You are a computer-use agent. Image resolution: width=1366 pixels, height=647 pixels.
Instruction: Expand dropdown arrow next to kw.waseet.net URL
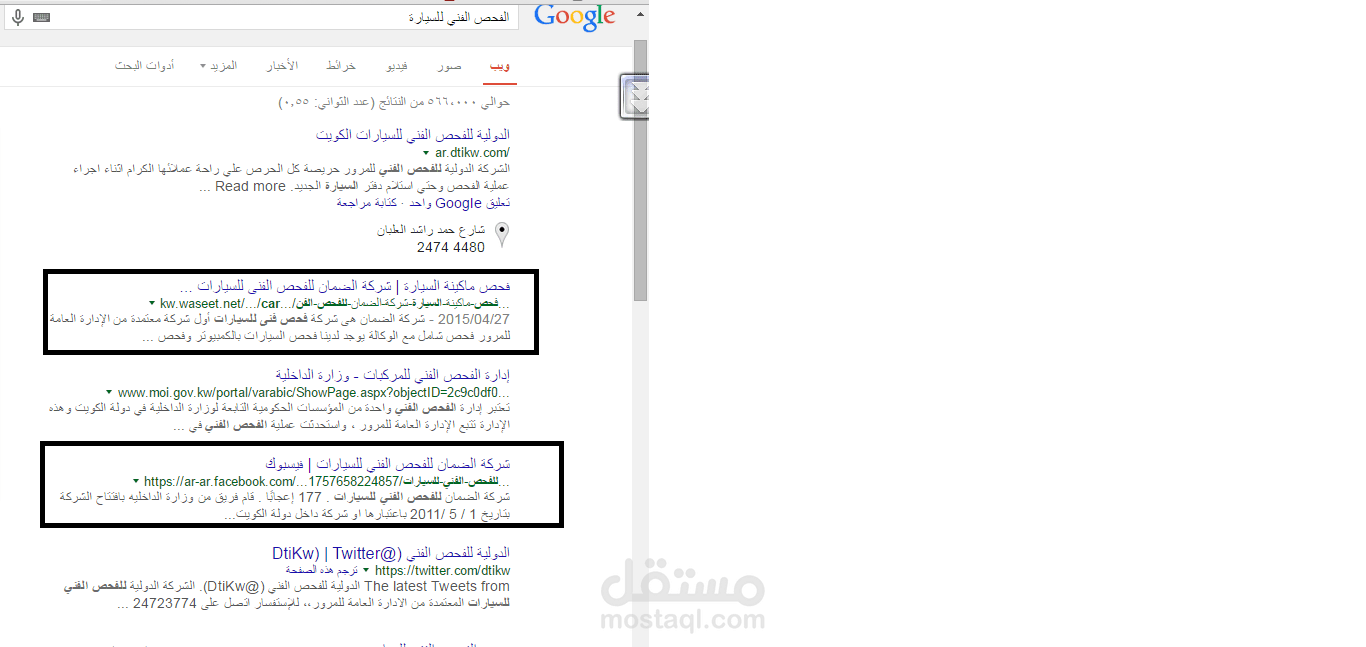point(152,303)
